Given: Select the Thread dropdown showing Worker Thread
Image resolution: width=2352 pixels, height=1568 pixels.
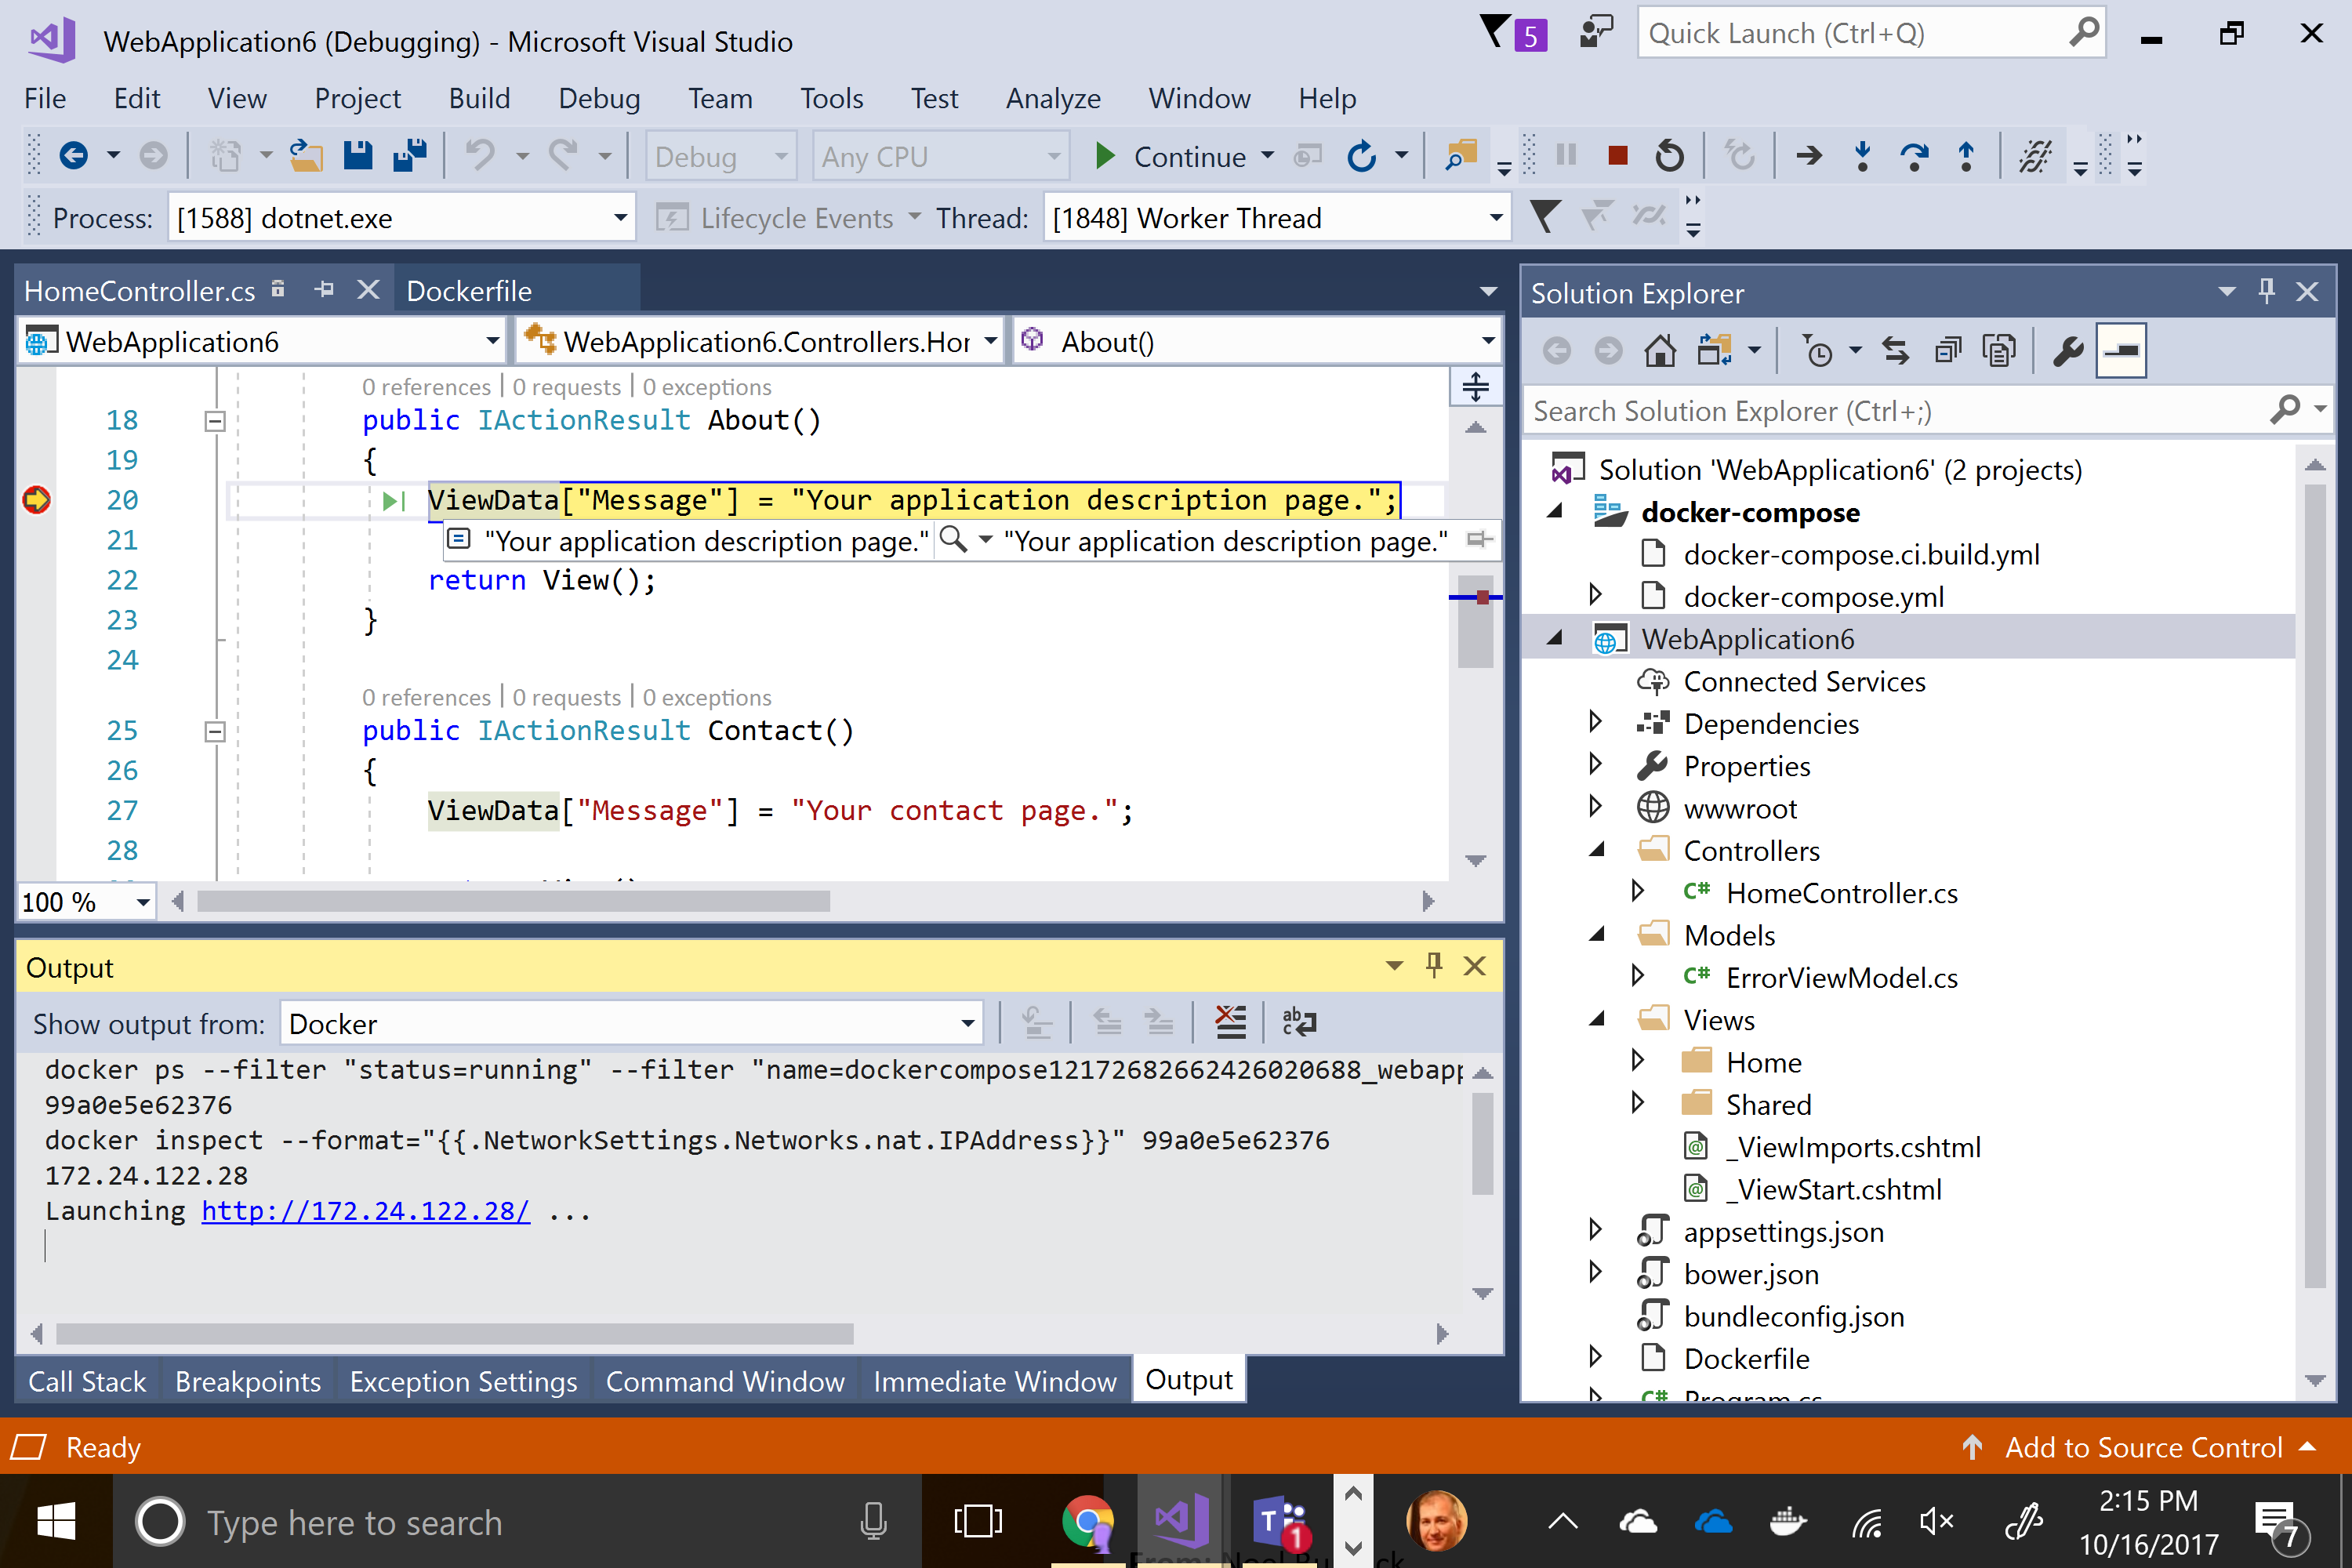Looking at the screenshot, I should (x=1271, y=217).
